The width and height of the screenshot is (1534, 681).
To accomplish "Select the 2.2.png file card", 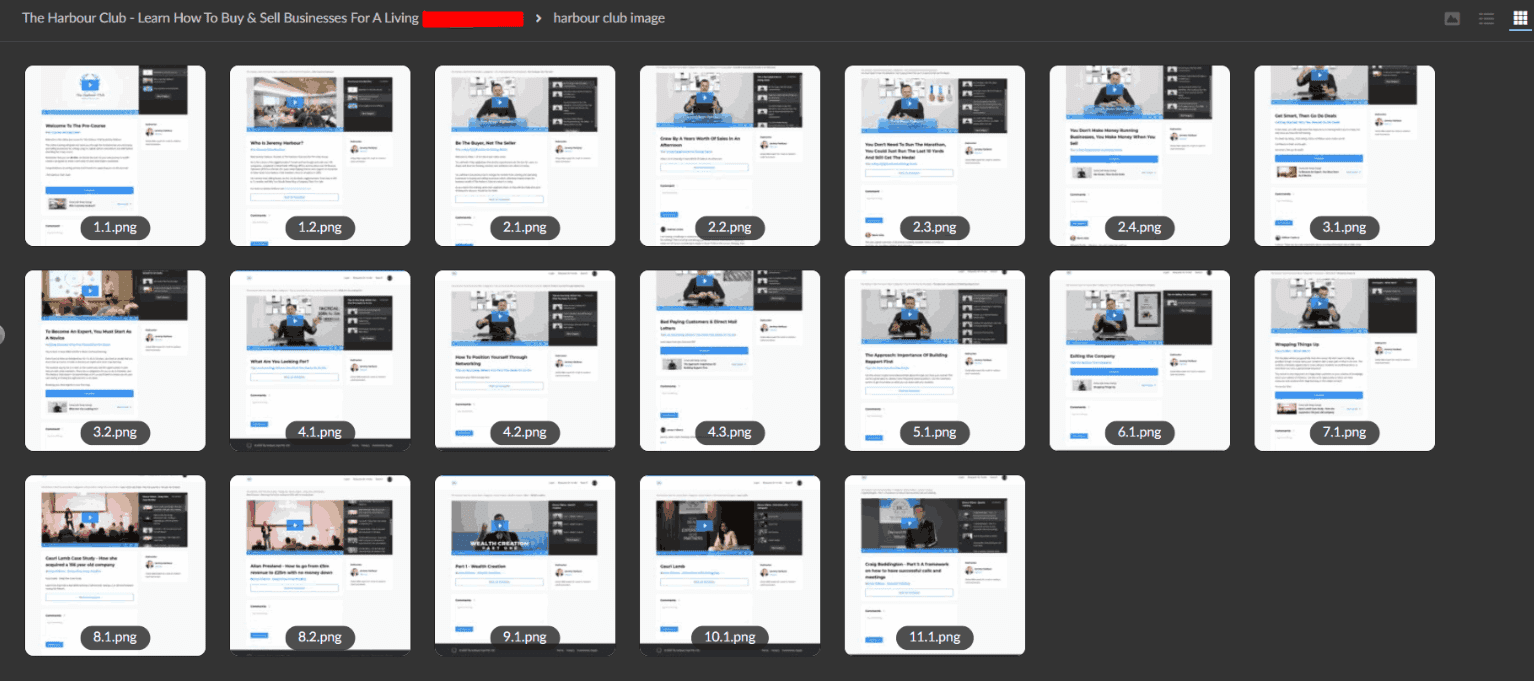I will coord(730,155).
